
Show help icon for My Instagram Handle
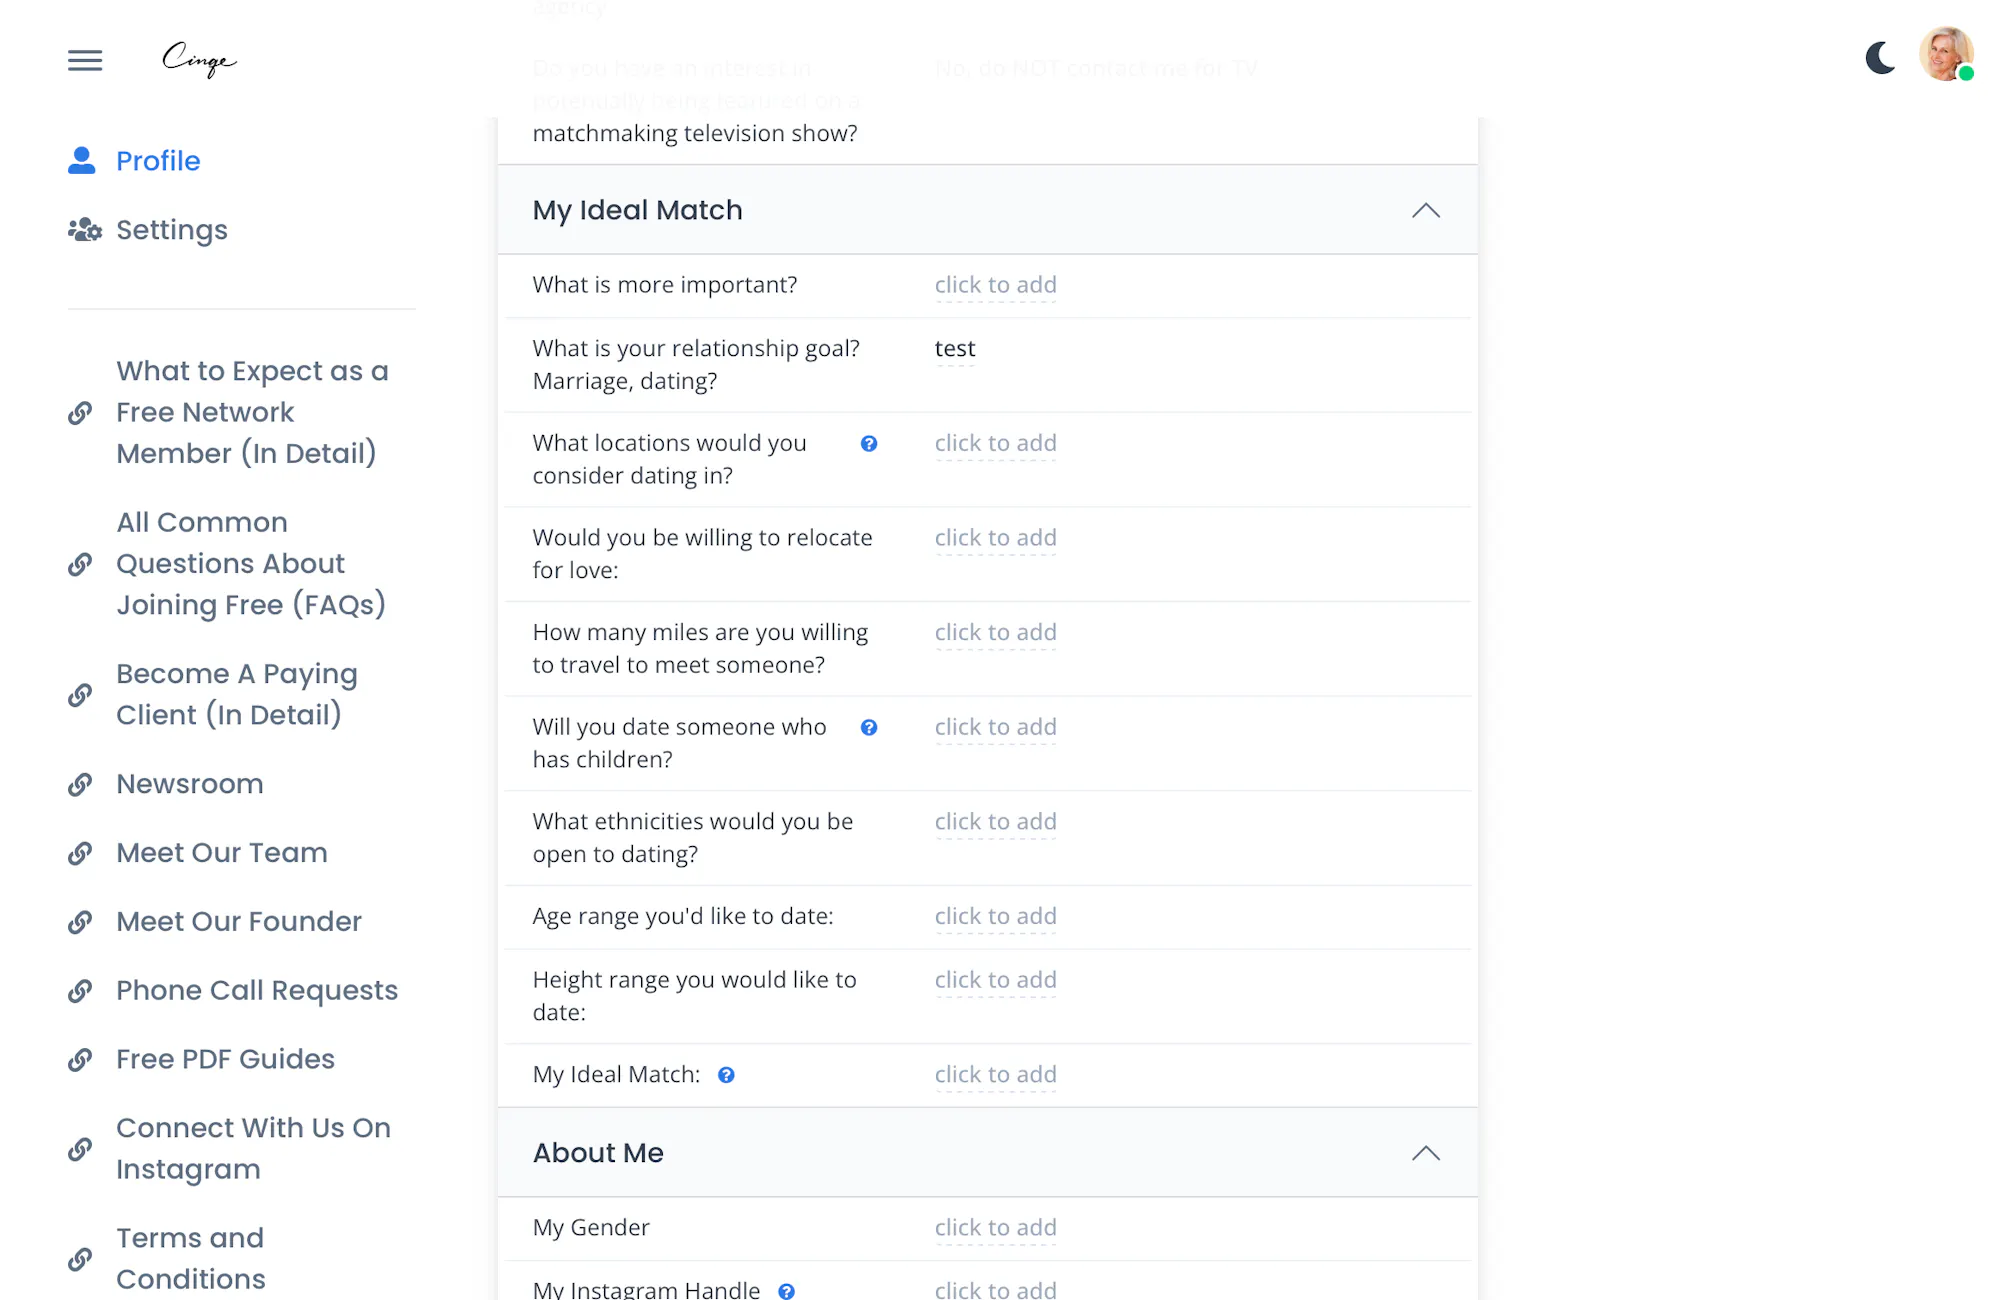click(x=787, y=1291)
